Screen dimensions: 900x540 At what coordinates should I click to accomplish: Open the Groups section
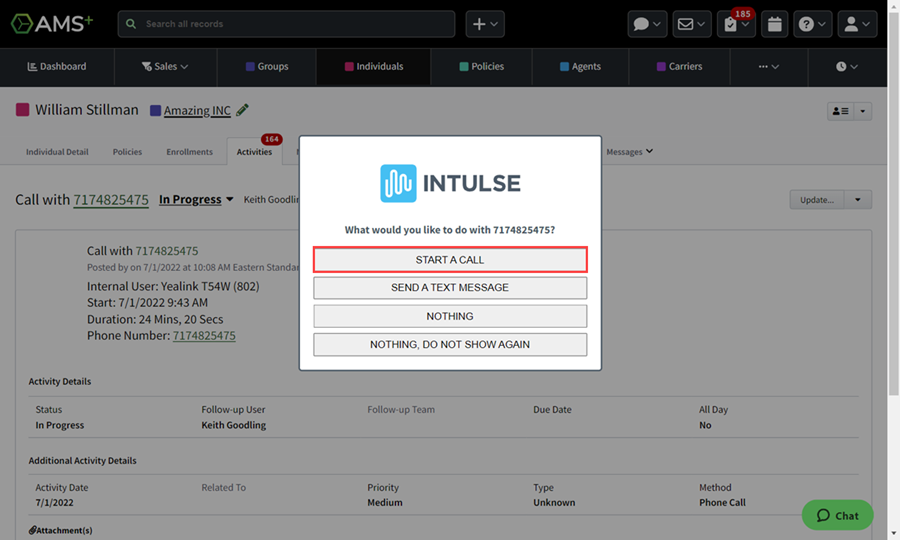coord(267,67)
